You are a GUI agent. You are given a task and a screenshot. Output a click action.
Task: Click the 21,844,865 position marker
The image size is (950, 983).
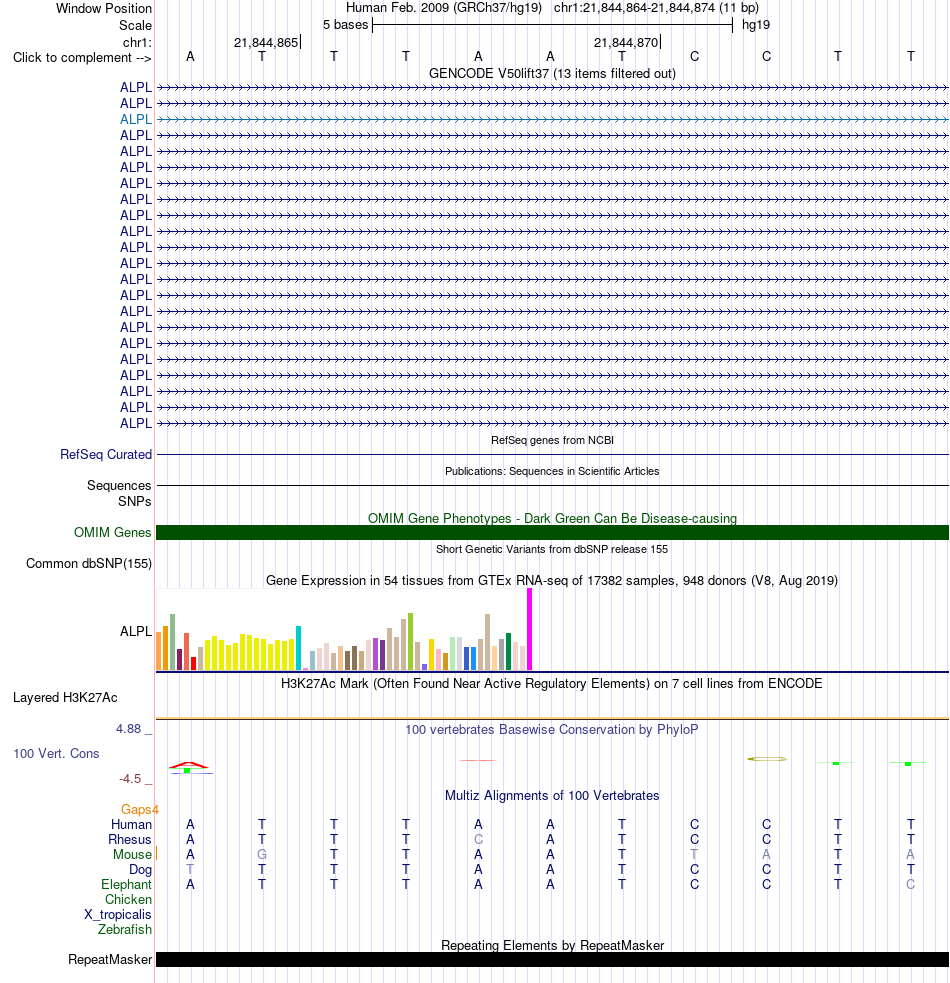tap(266, 42)
